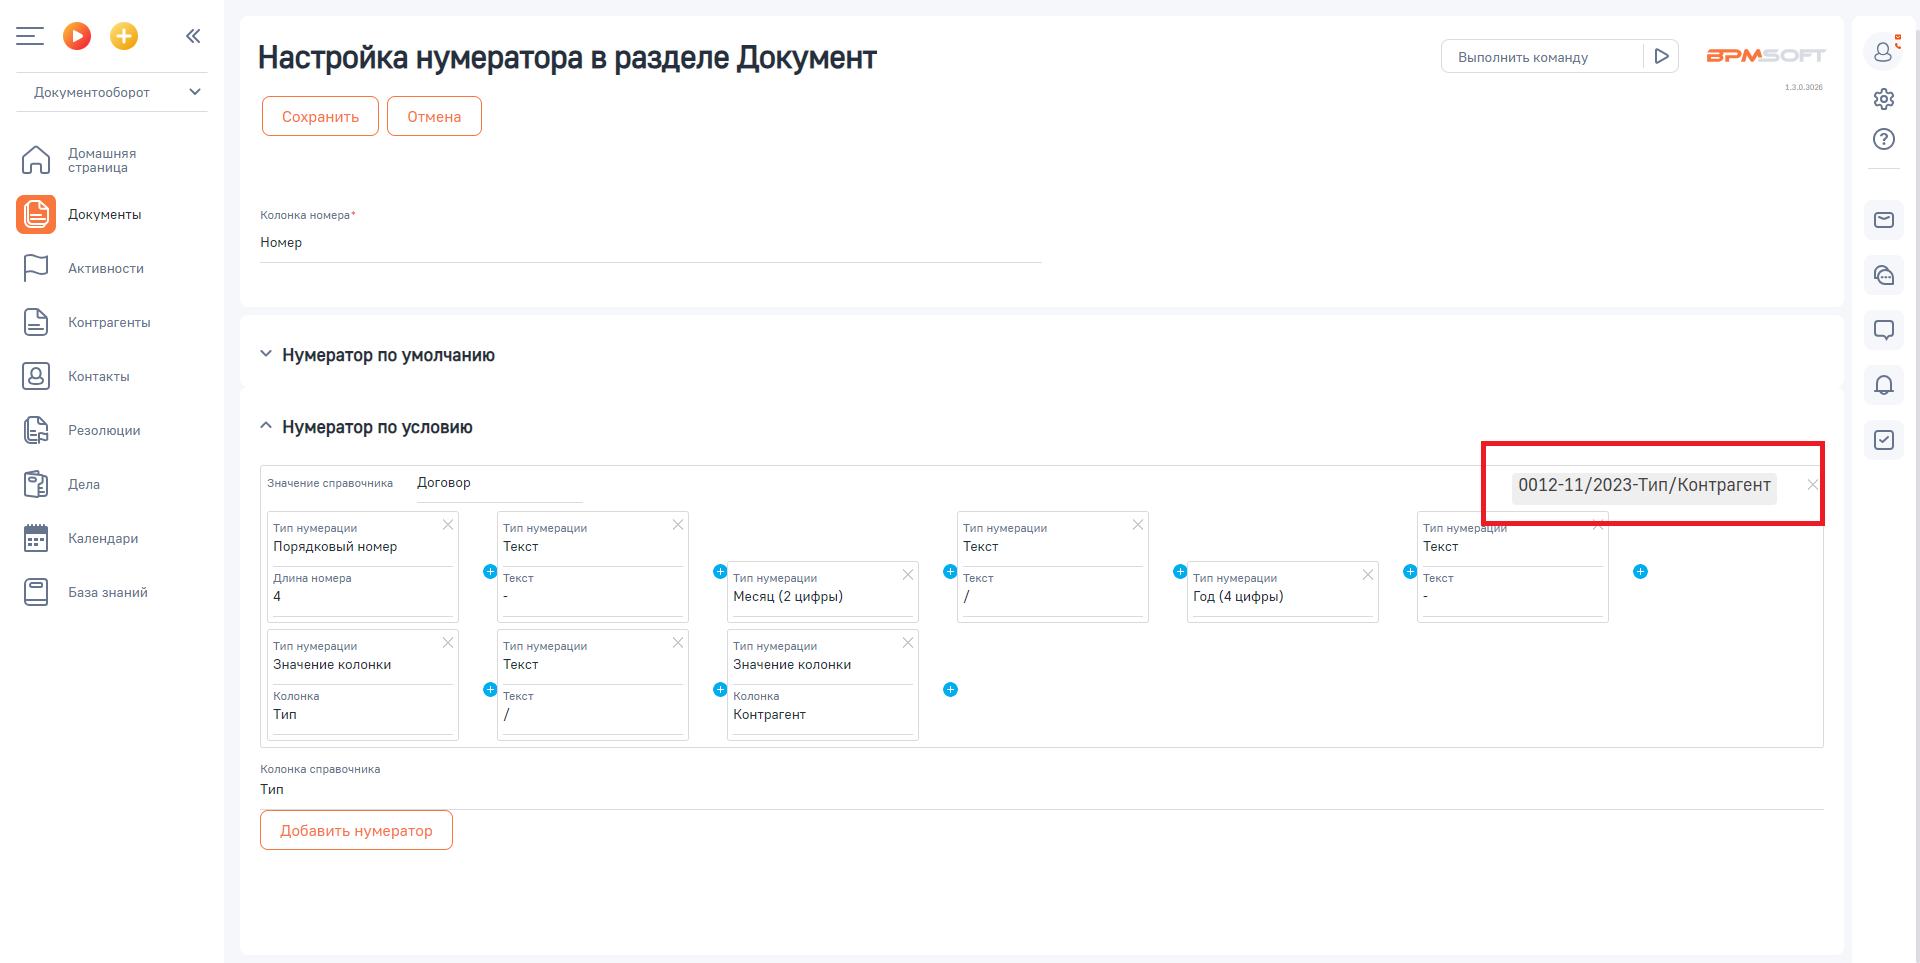This screenshot has height=963, width=1920.
Task: Focus the Выполнить команду input
Action: pyautogui.click(x=1542, y=57)
